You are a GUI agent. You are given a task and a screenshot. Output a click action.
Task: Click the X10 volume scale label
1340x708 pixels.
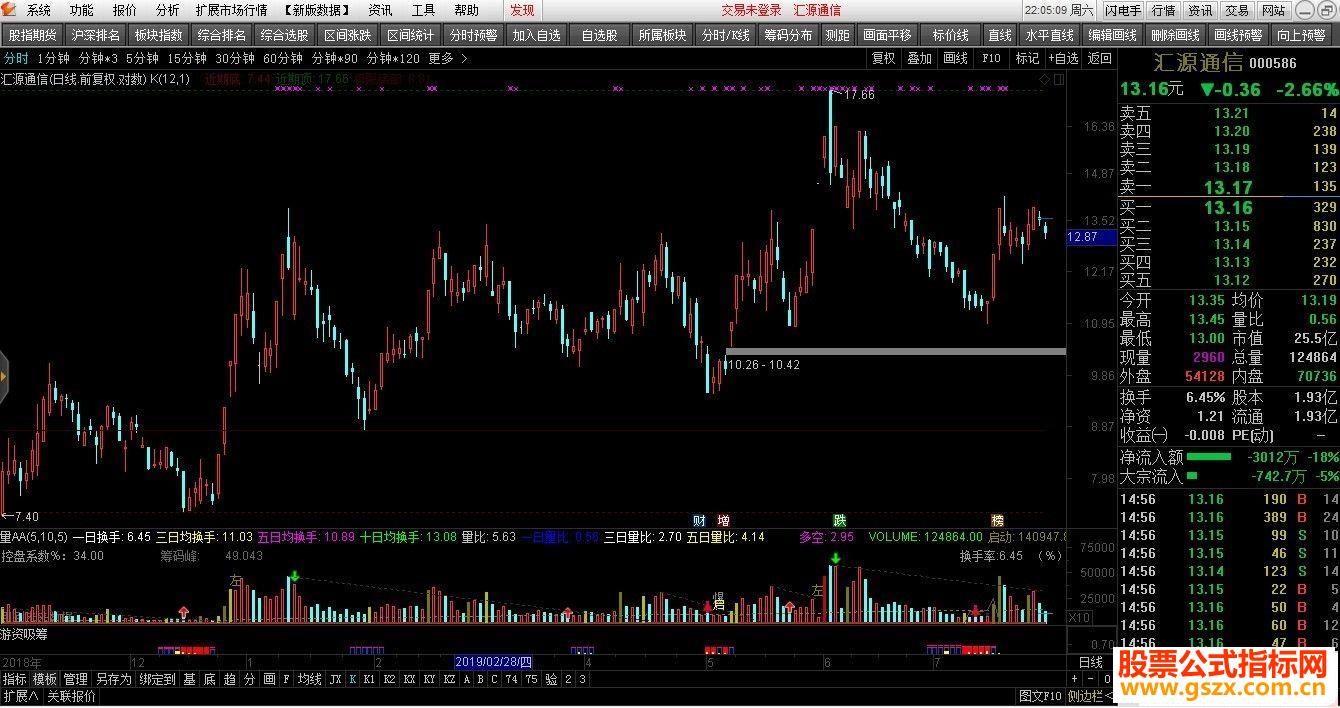1080,617
